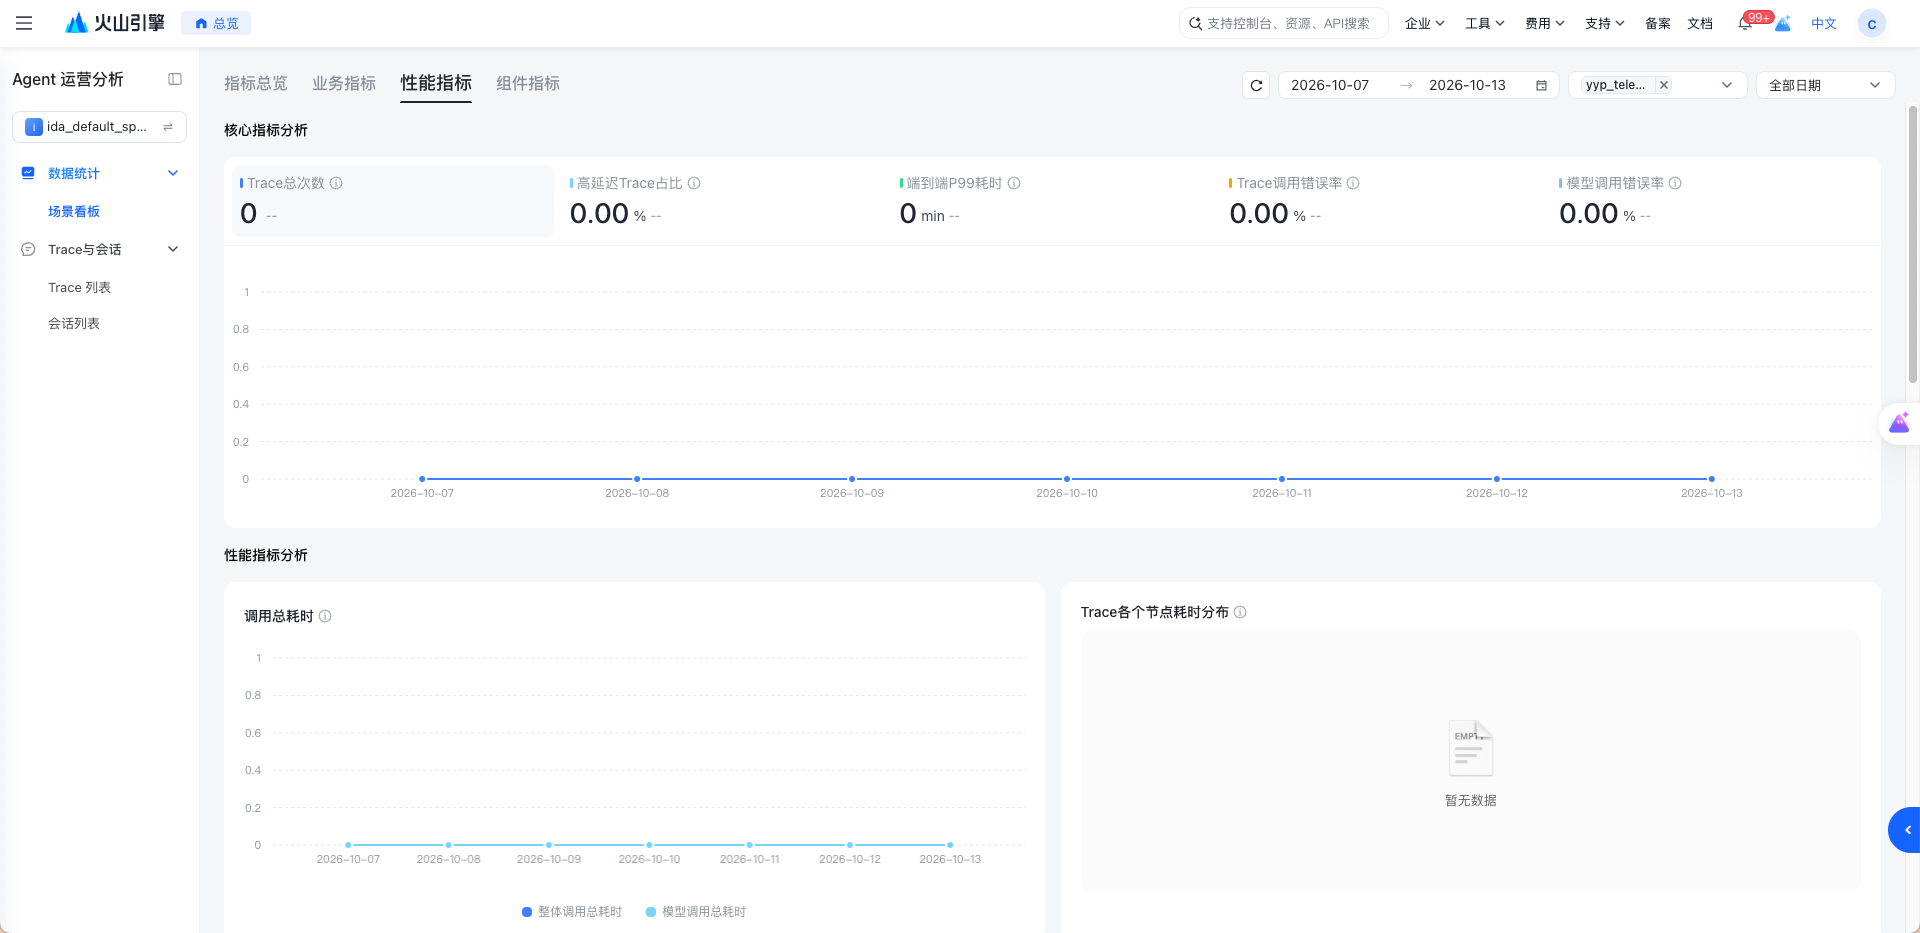The image size is (1920, 933).
Task: Open the 企业 header dropdown
Action: coord(1424,23)
